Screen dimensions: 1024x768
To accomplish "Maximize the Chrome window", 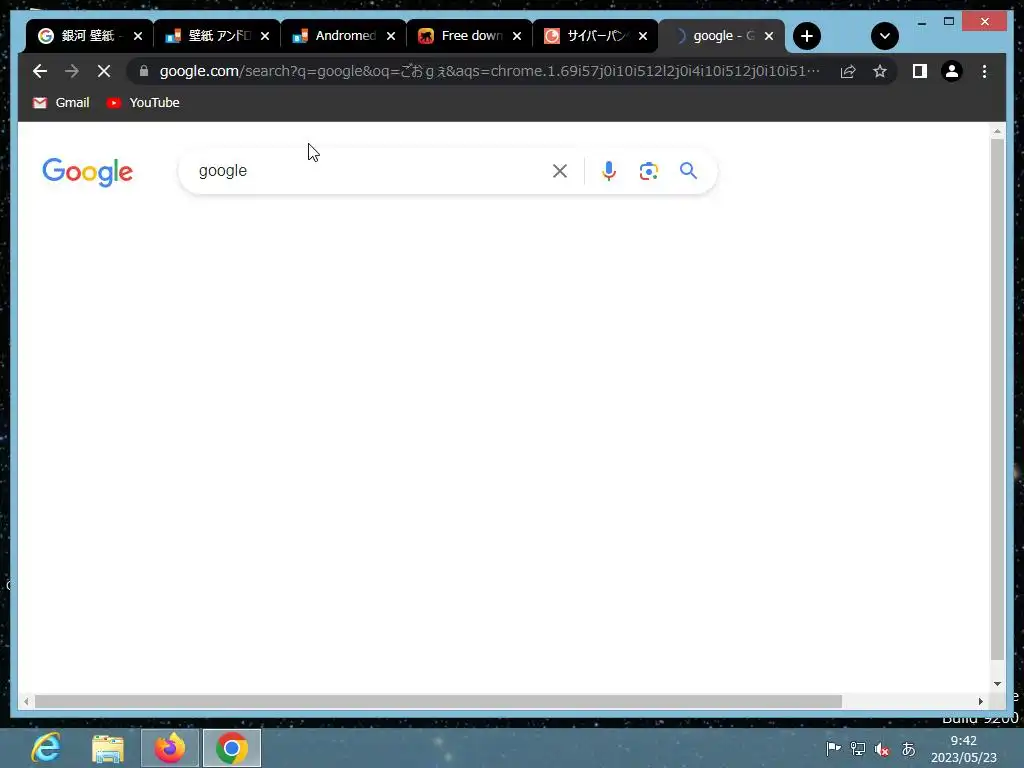I will [x=949, y=22].
